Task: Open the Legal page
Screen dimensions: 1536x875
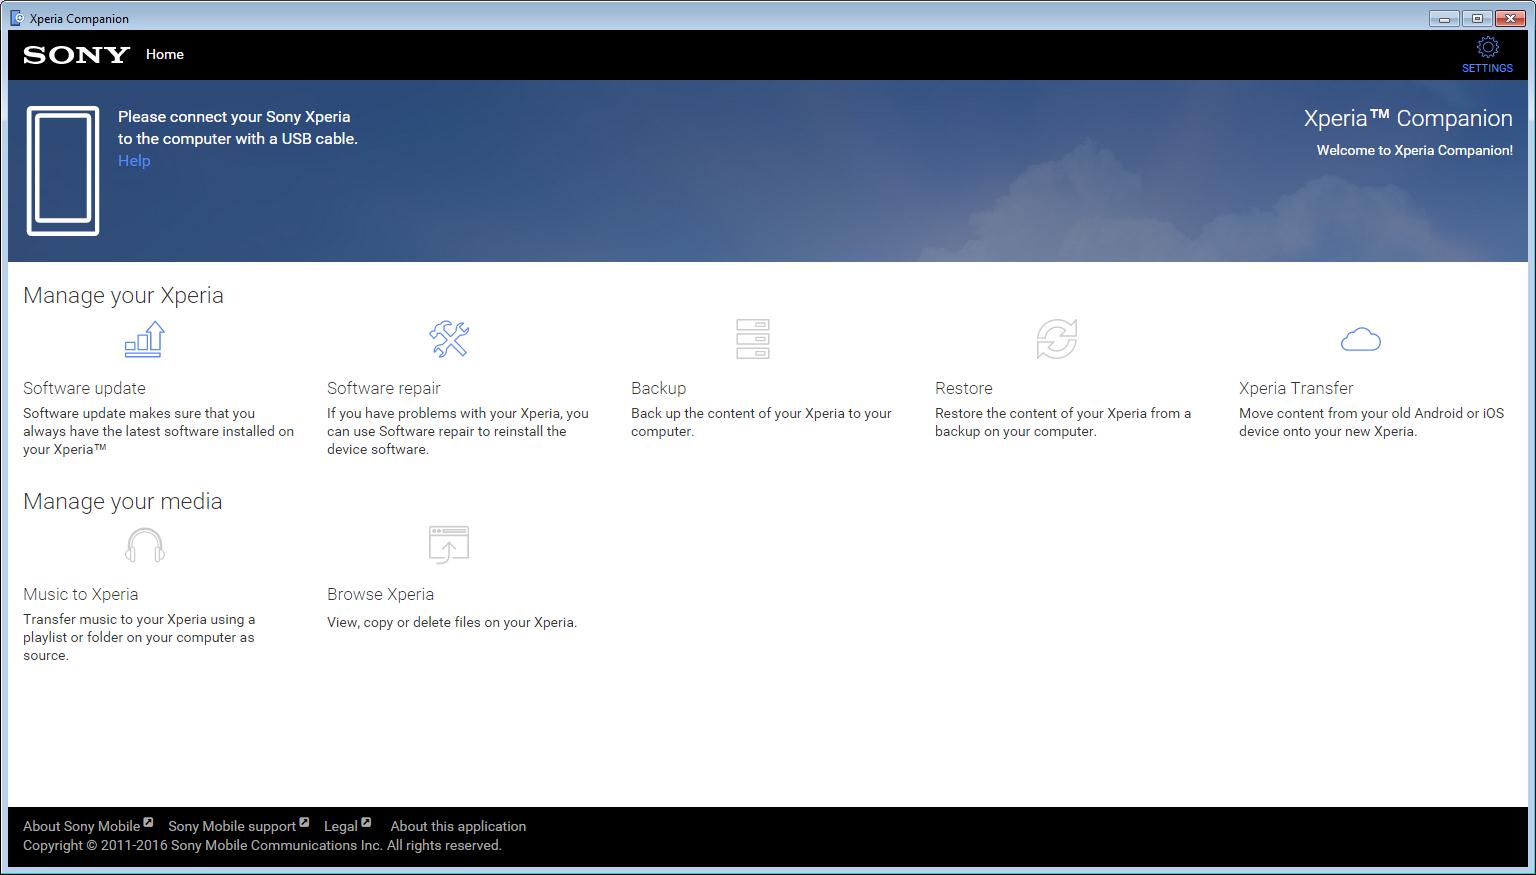Action: [x=338, y=826]
